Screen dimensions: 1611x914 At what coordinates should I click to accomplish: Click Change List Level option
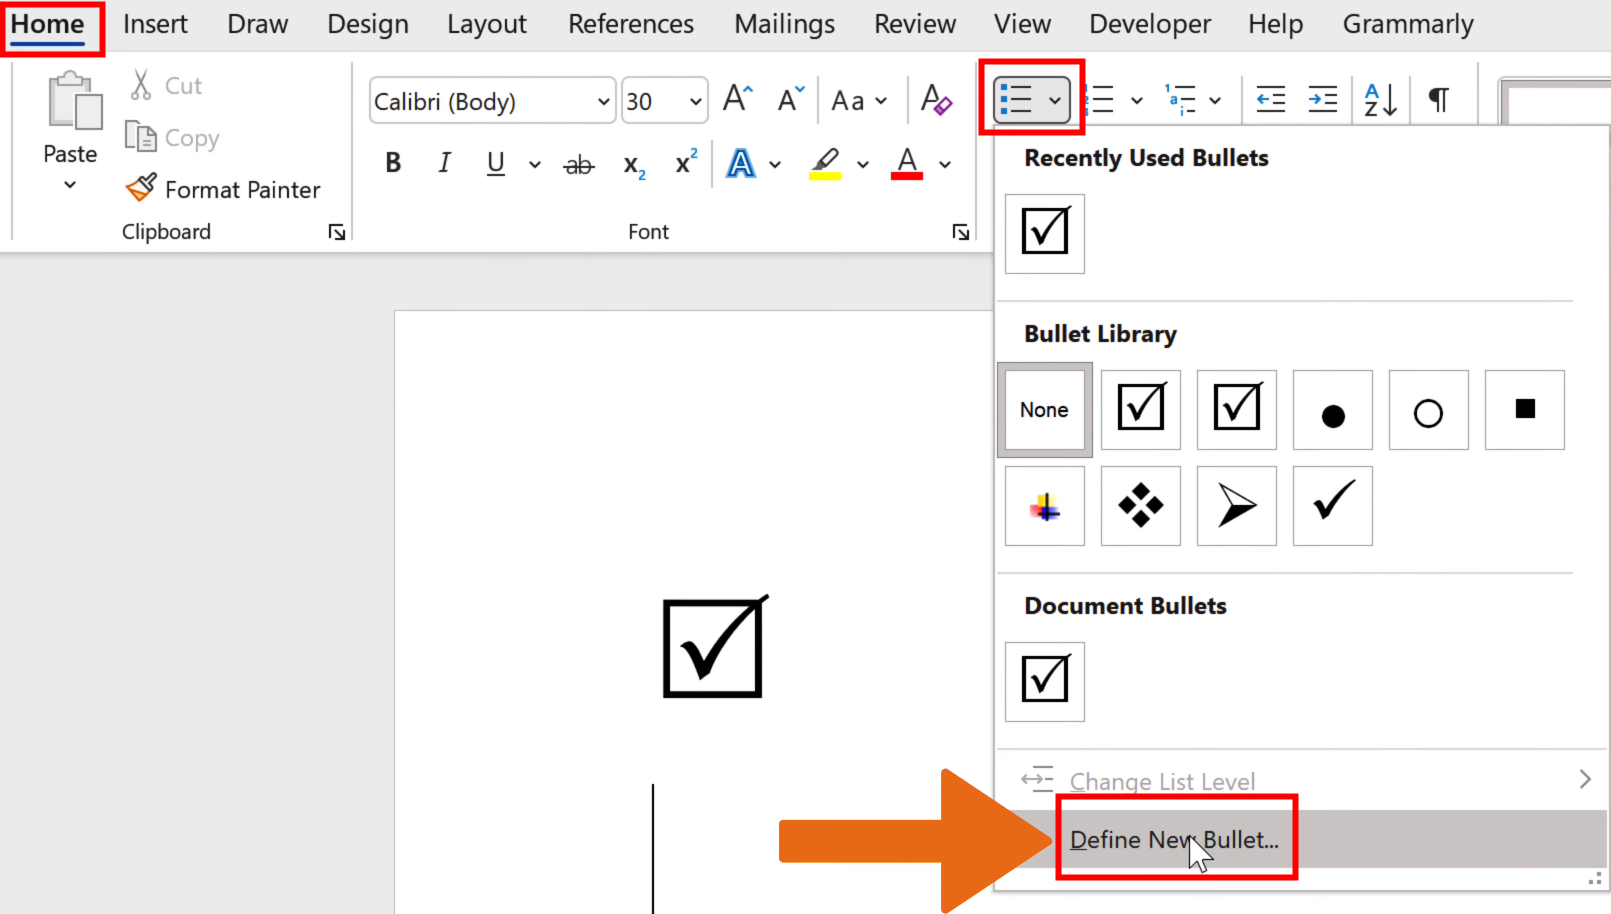(1162, 780)
